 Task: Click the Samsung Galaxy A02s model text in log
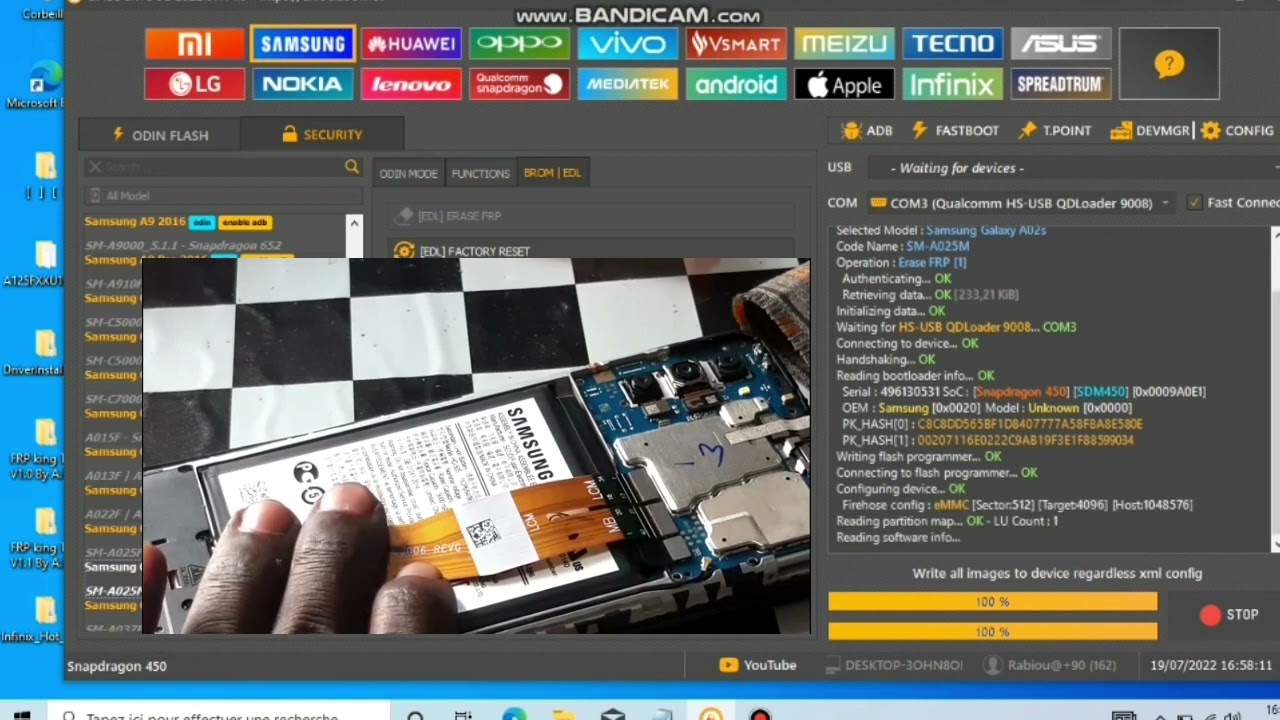pos(986,230)
